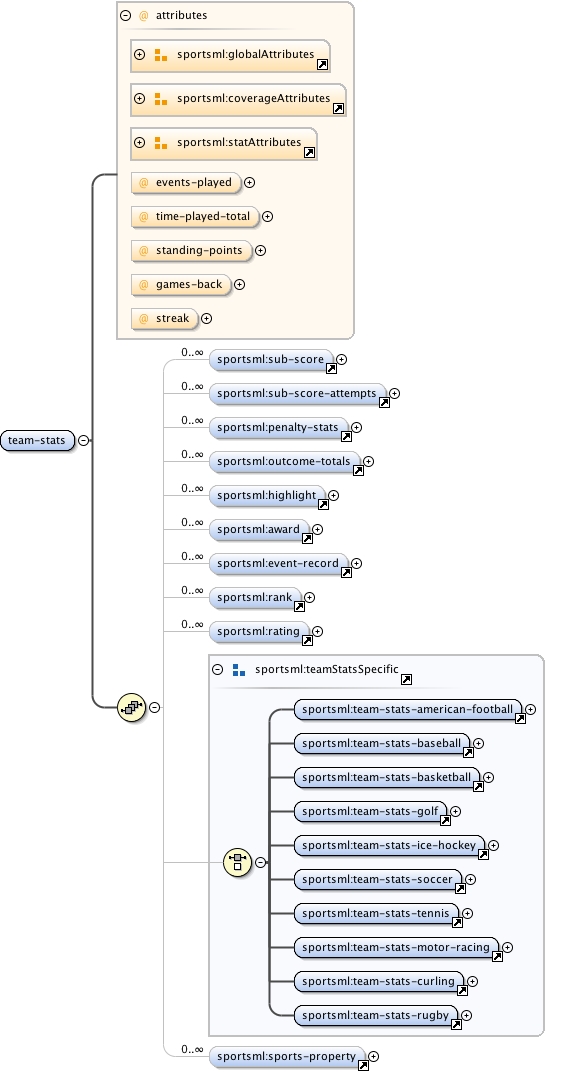Expand sportsml:event-record element
This screenshot has width=562, height=1072.
[356, 563]
